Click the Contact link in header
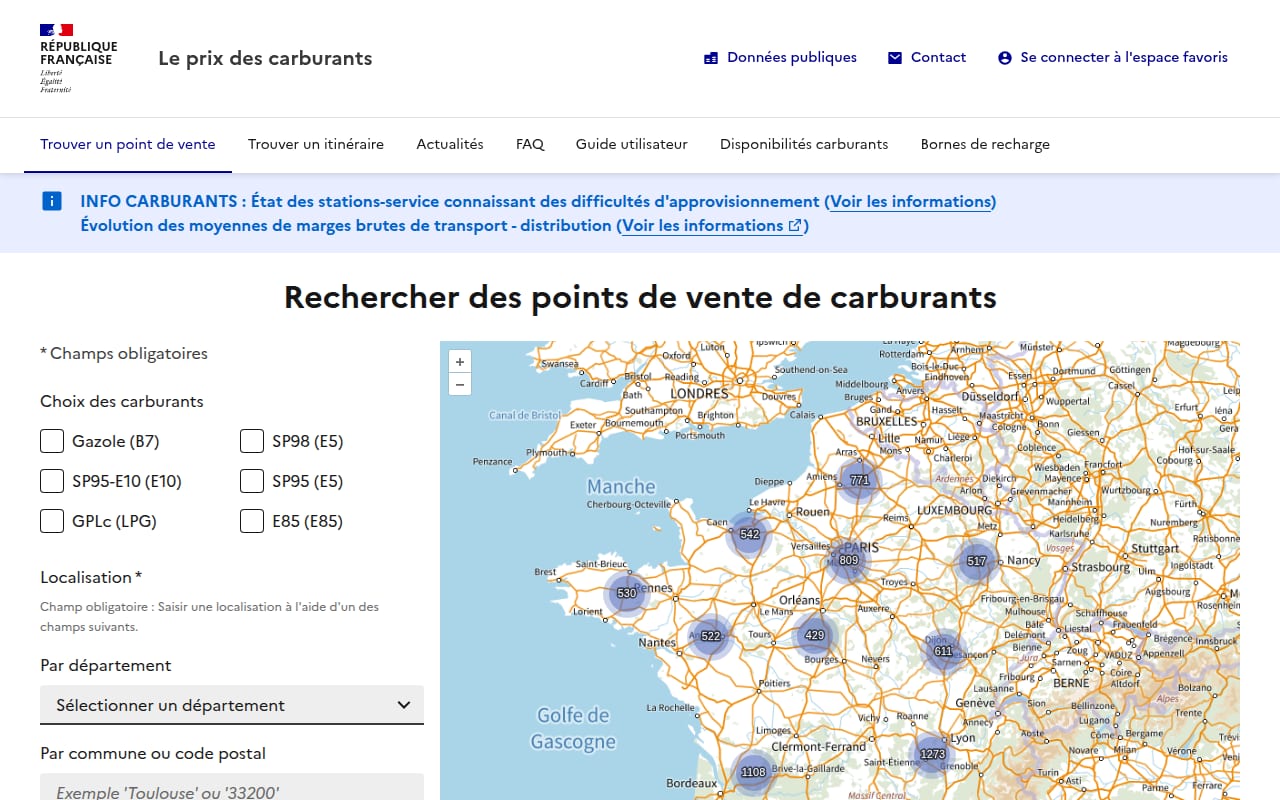The image size is (1280, 800). tap(927, 58)
